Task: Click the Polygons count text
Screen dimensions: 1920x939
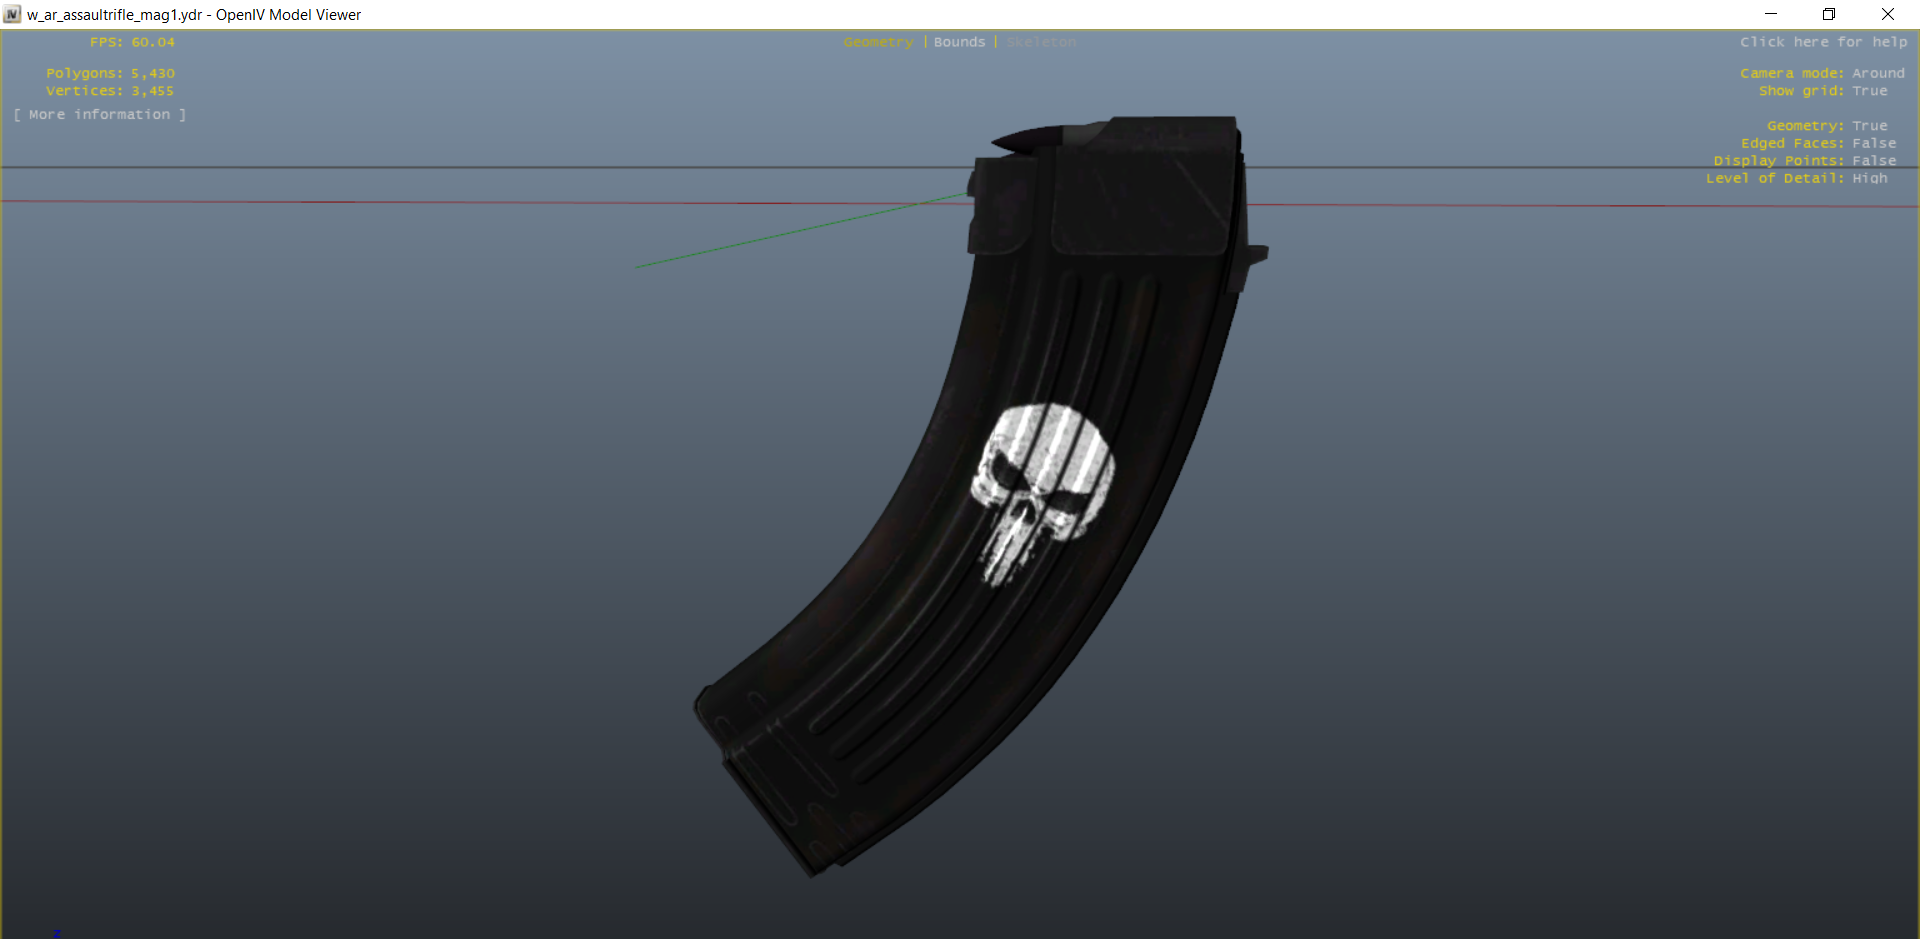Action: [110, 73]
